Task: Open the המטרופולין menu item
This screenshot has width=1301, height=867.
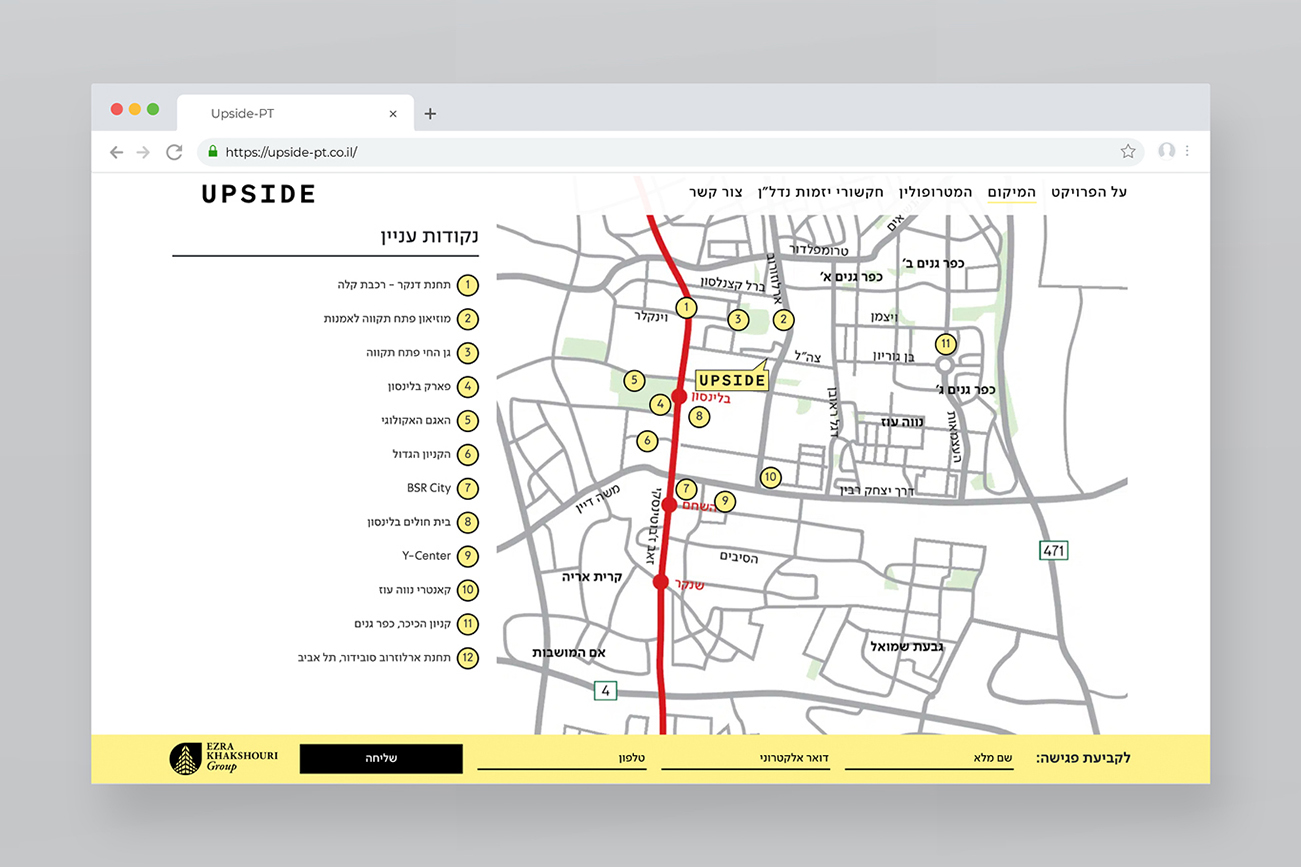Action: tap(935, 192)
